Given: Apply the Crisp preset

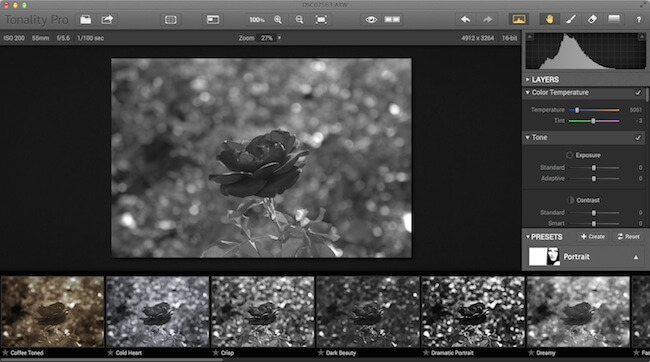Looking at the screenshot, I should 263,312.
